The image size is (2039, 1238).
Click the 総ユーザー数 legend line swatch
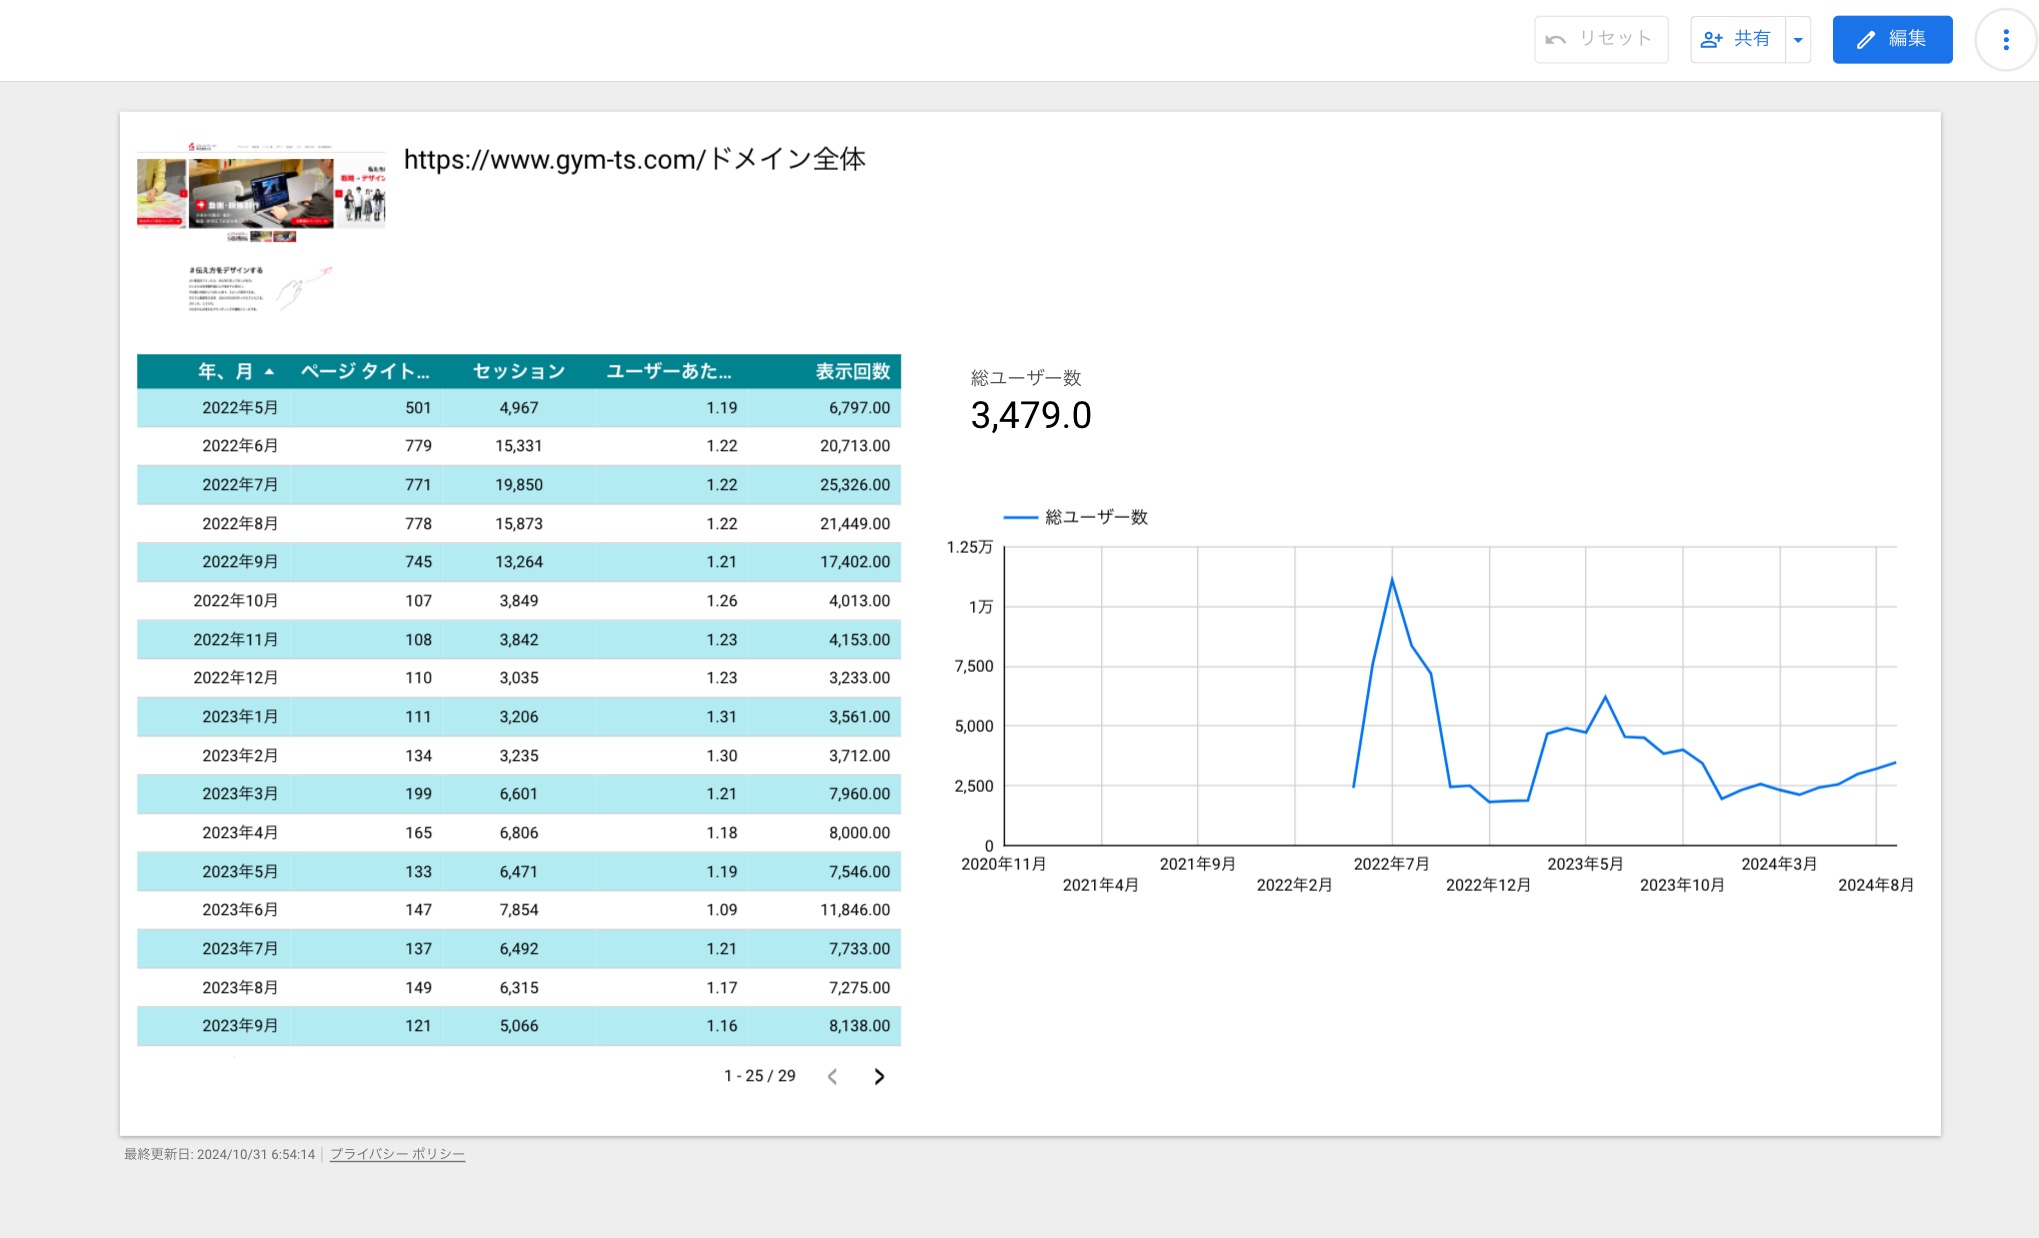[1020, 517]
